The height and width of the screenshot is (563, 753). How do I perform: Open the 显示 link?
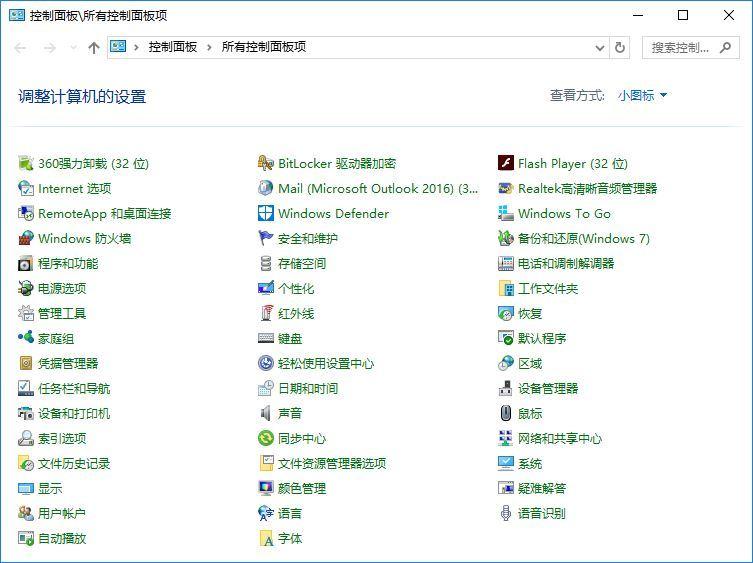point(50,488)
